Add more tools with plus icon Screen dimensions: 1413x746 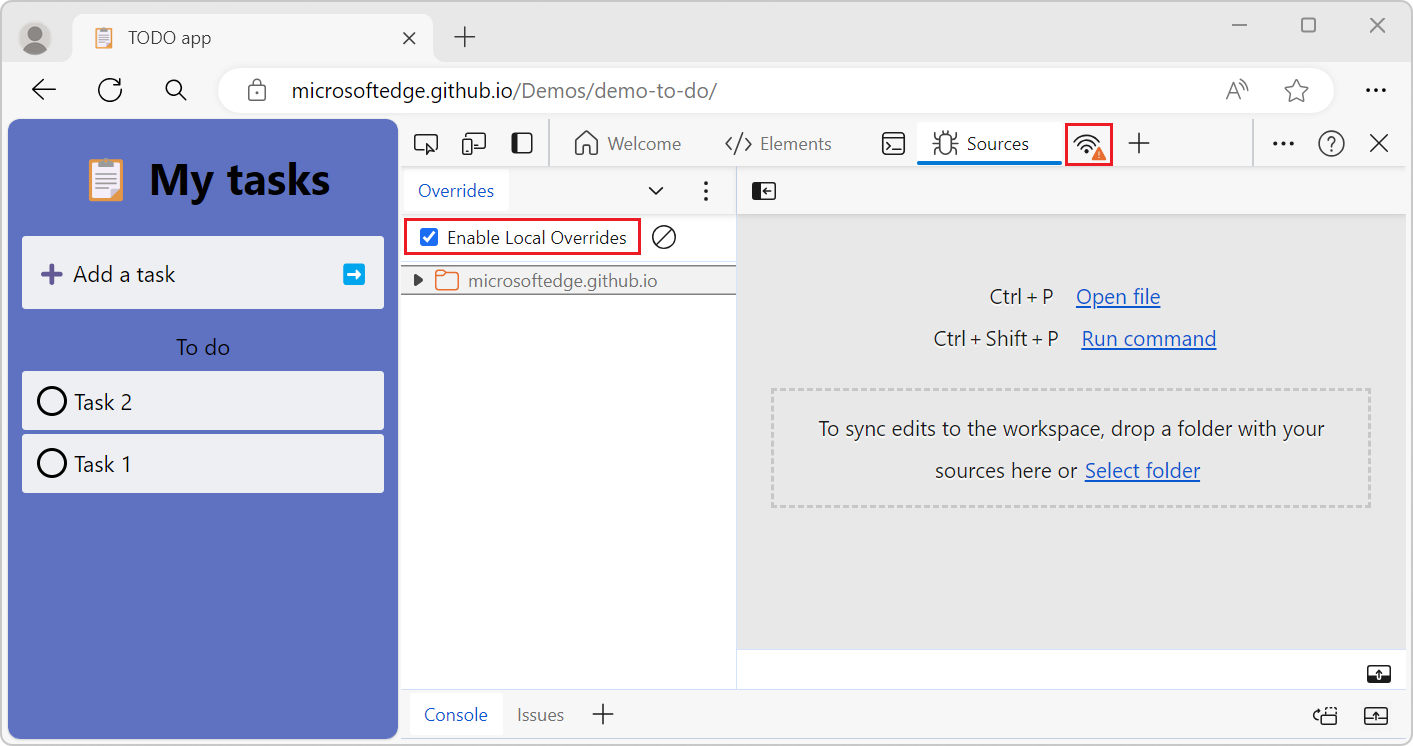click(1139, 144)
